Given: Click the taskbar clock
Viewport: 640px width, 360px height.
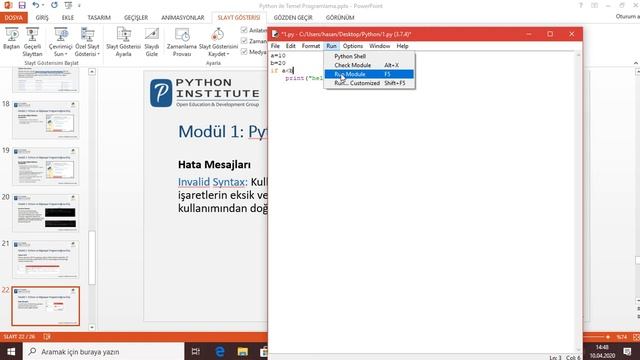Looking at the screenshot, I should tap(602, 351).
